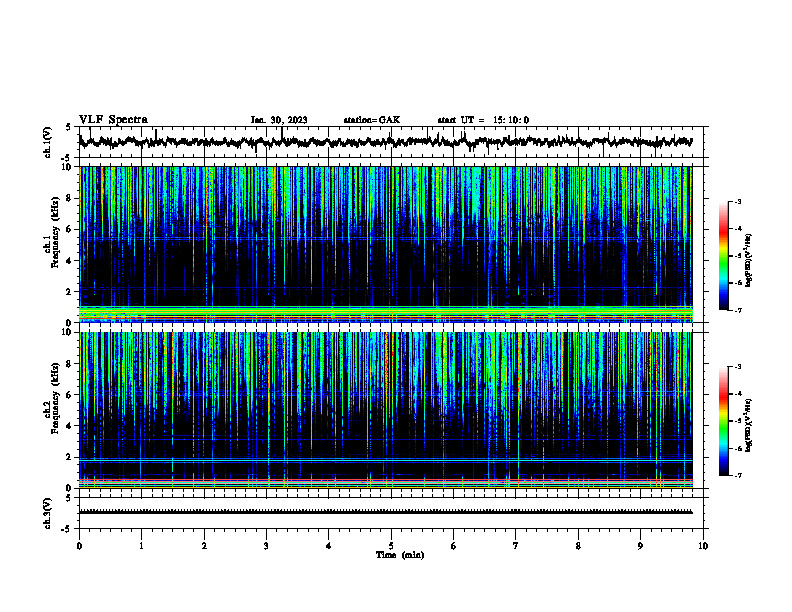Click the 9 minute tick on time axis

[640, 546]
